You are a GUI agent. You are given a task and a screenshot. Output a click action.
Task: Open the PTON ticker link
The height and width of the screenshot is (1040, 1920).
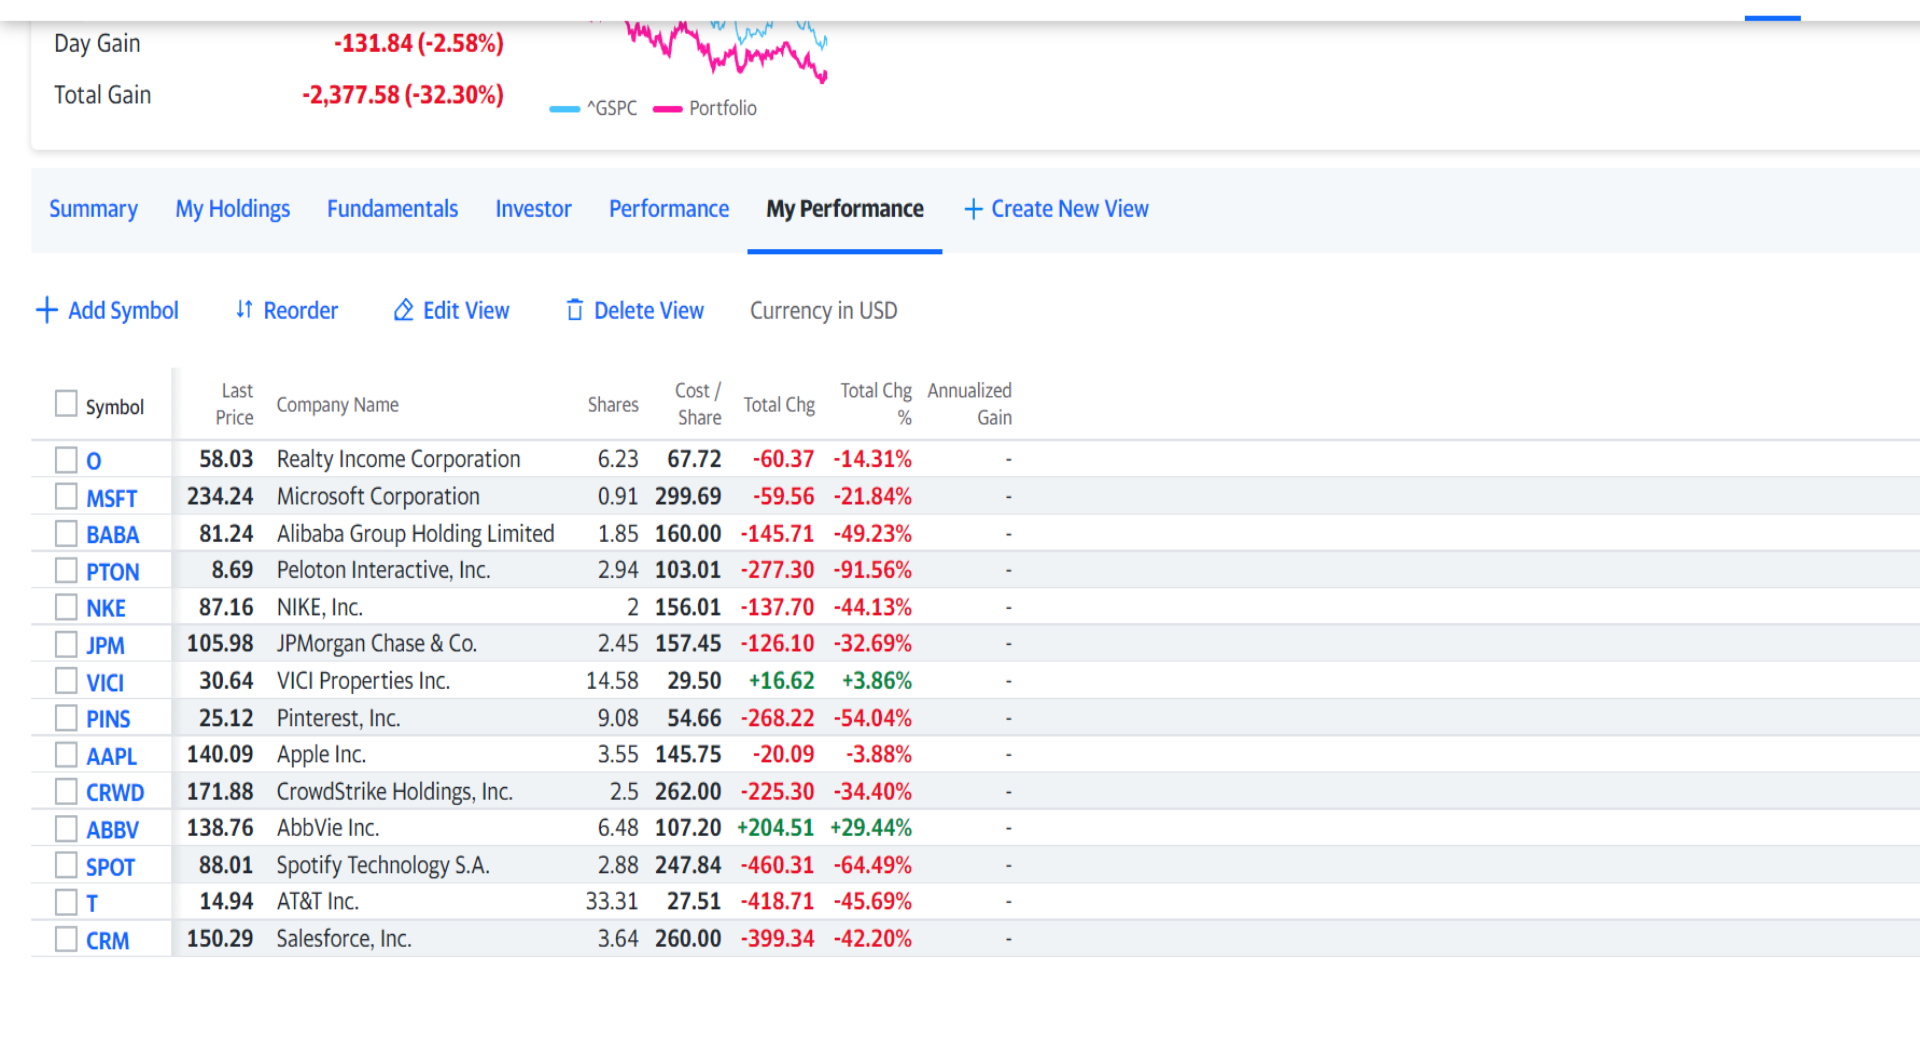113,572
